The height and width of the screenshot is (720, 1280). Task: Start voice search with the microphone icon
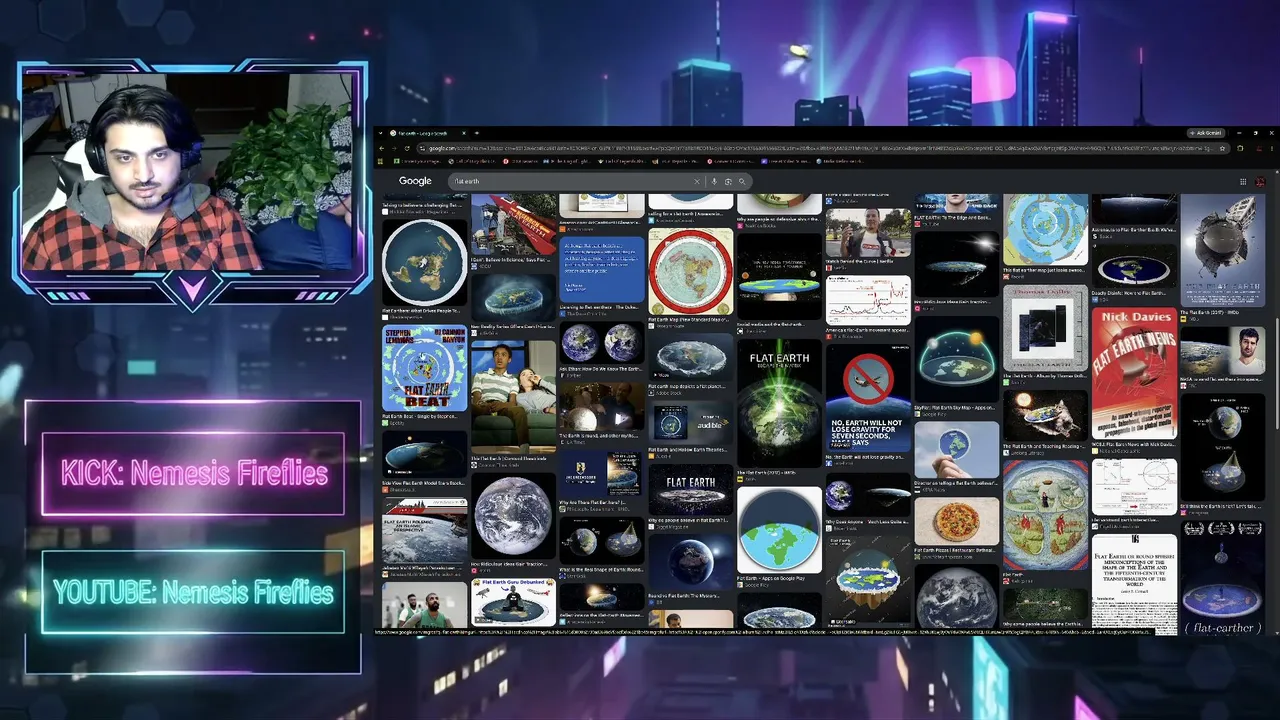(x=714, y=181)
